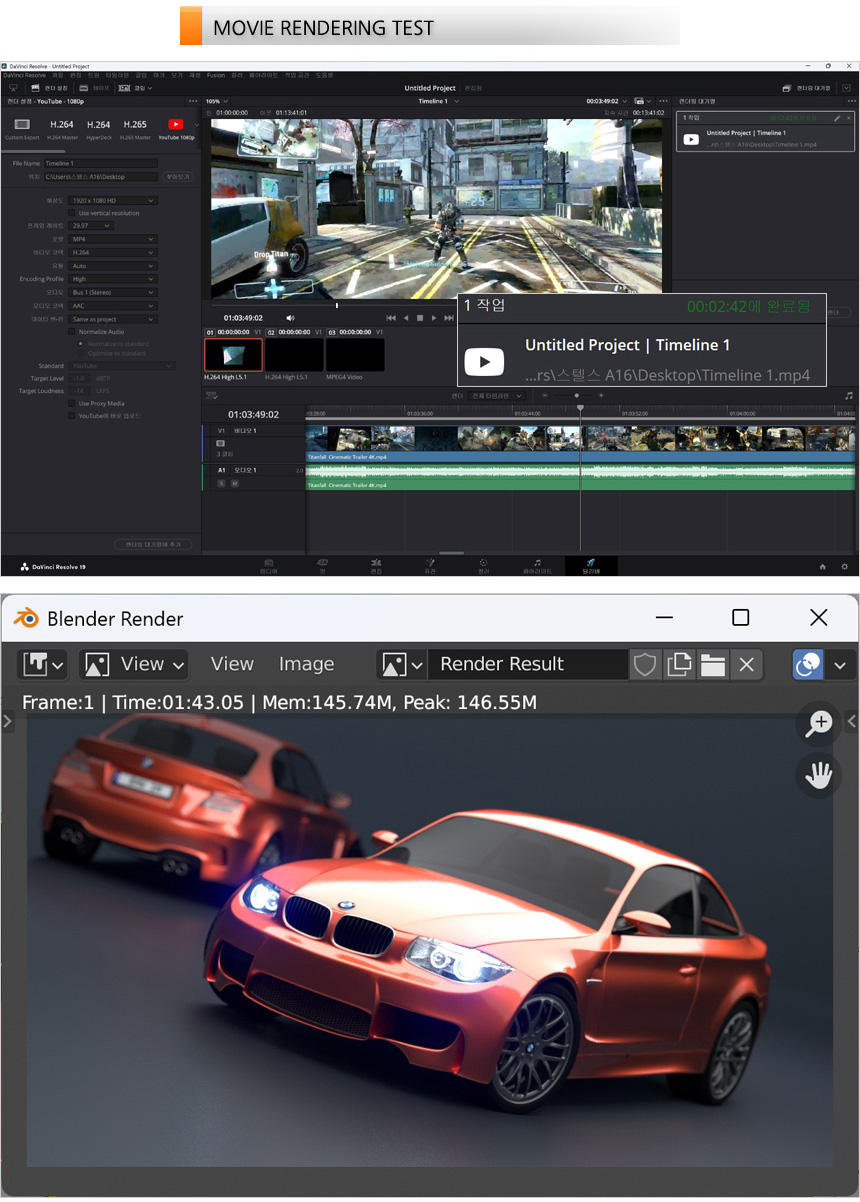This screenshot has width=860, height=1202.
Task: Select the YouTube 1080p render preset
Action: click(x=176, y=125)
